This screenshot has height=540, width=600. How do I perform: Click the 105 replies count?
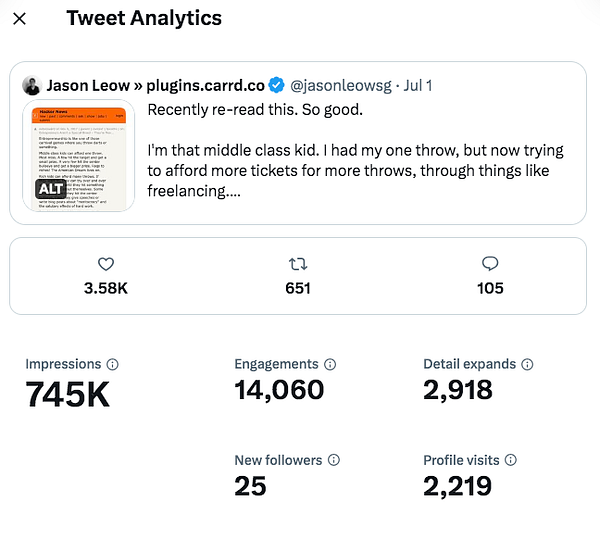click(490, 288)
